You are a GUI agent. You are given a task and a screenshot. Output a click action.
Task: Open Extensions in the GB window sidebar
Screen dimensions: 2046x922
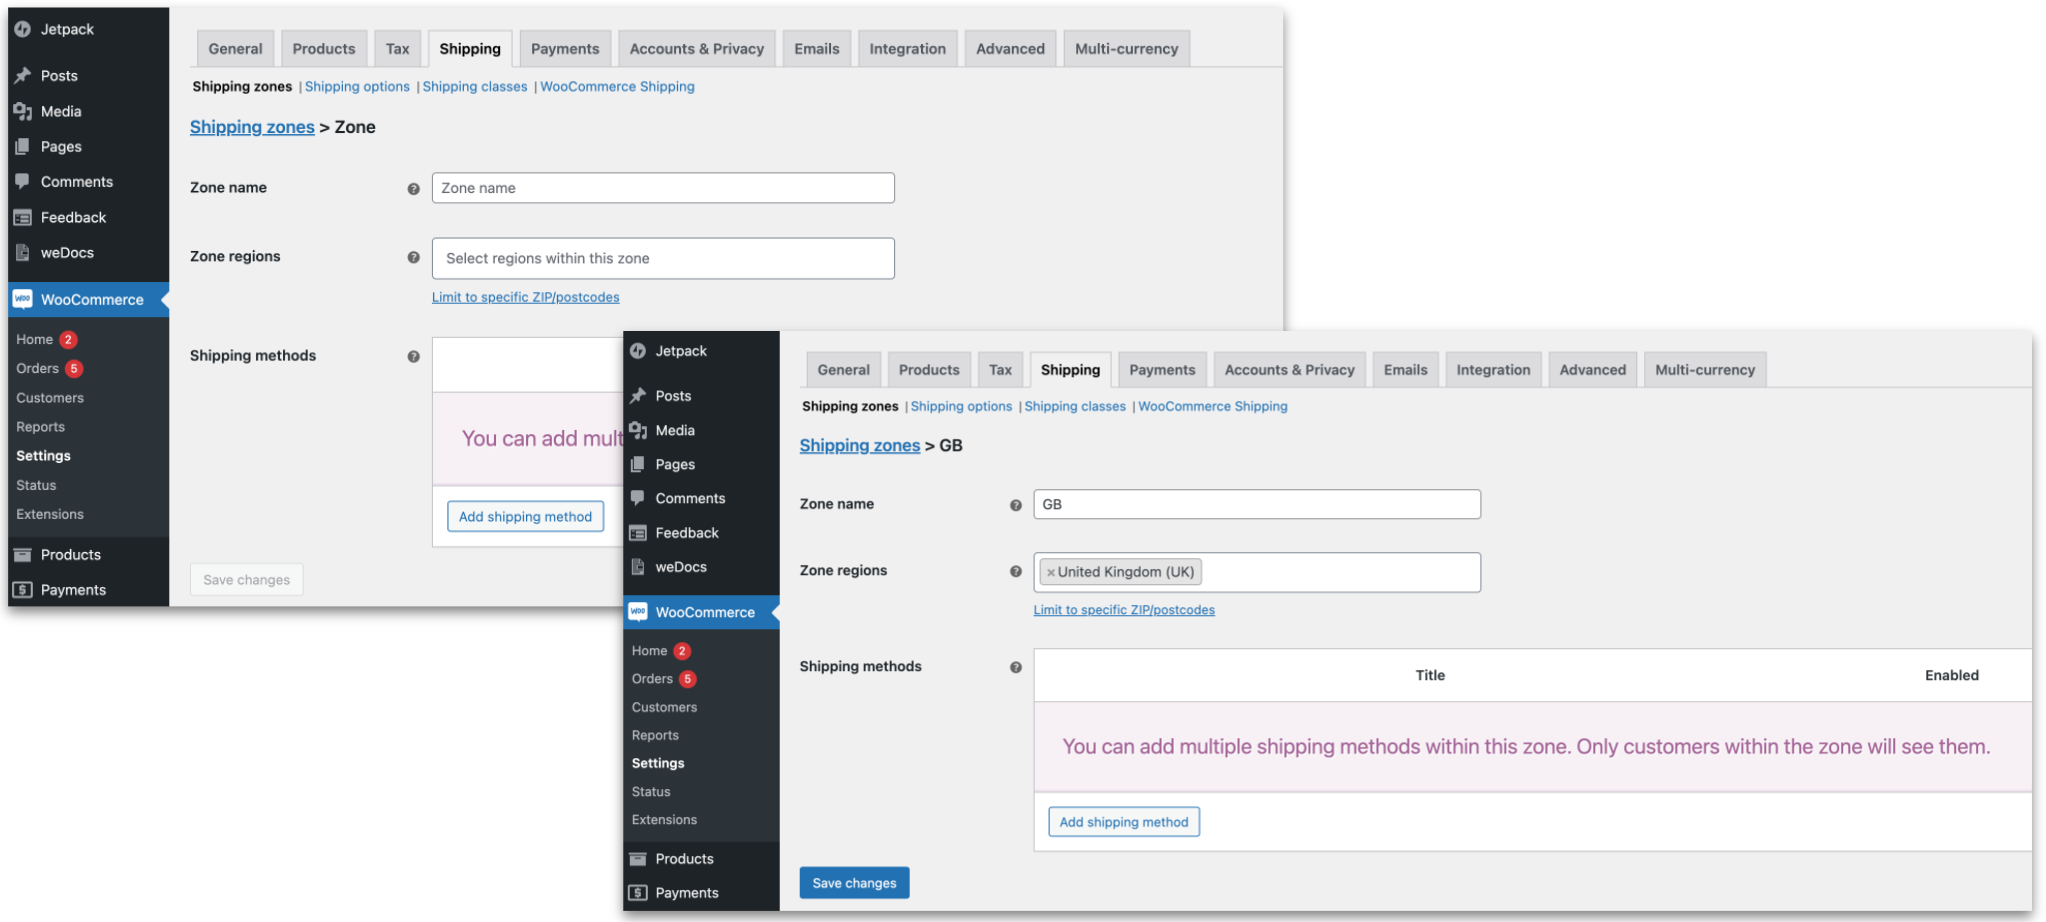coord(664,820)
